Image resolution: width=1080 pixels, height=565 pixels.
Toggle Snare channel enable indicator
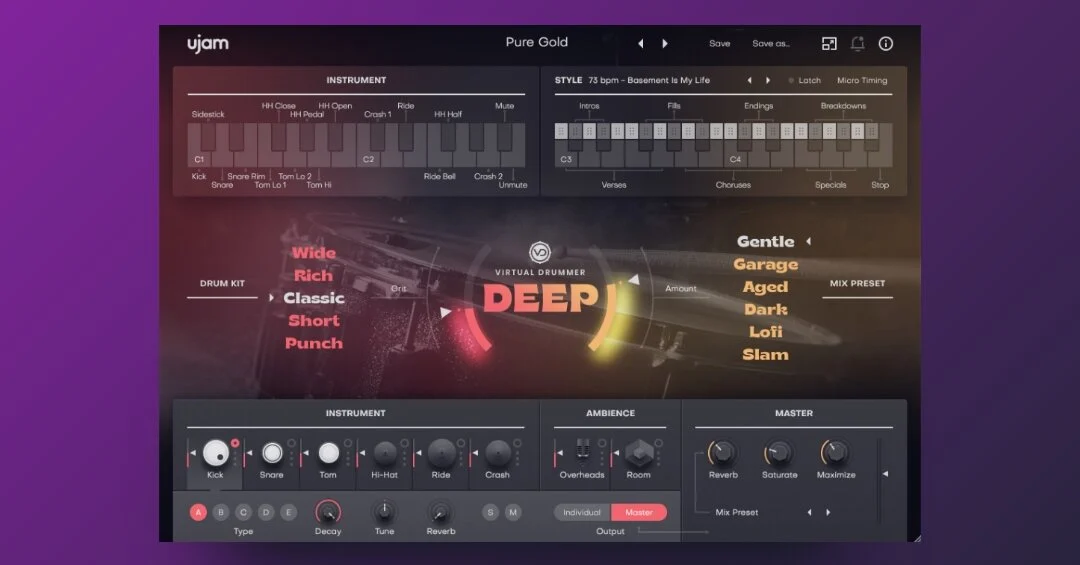click(292, 443)
